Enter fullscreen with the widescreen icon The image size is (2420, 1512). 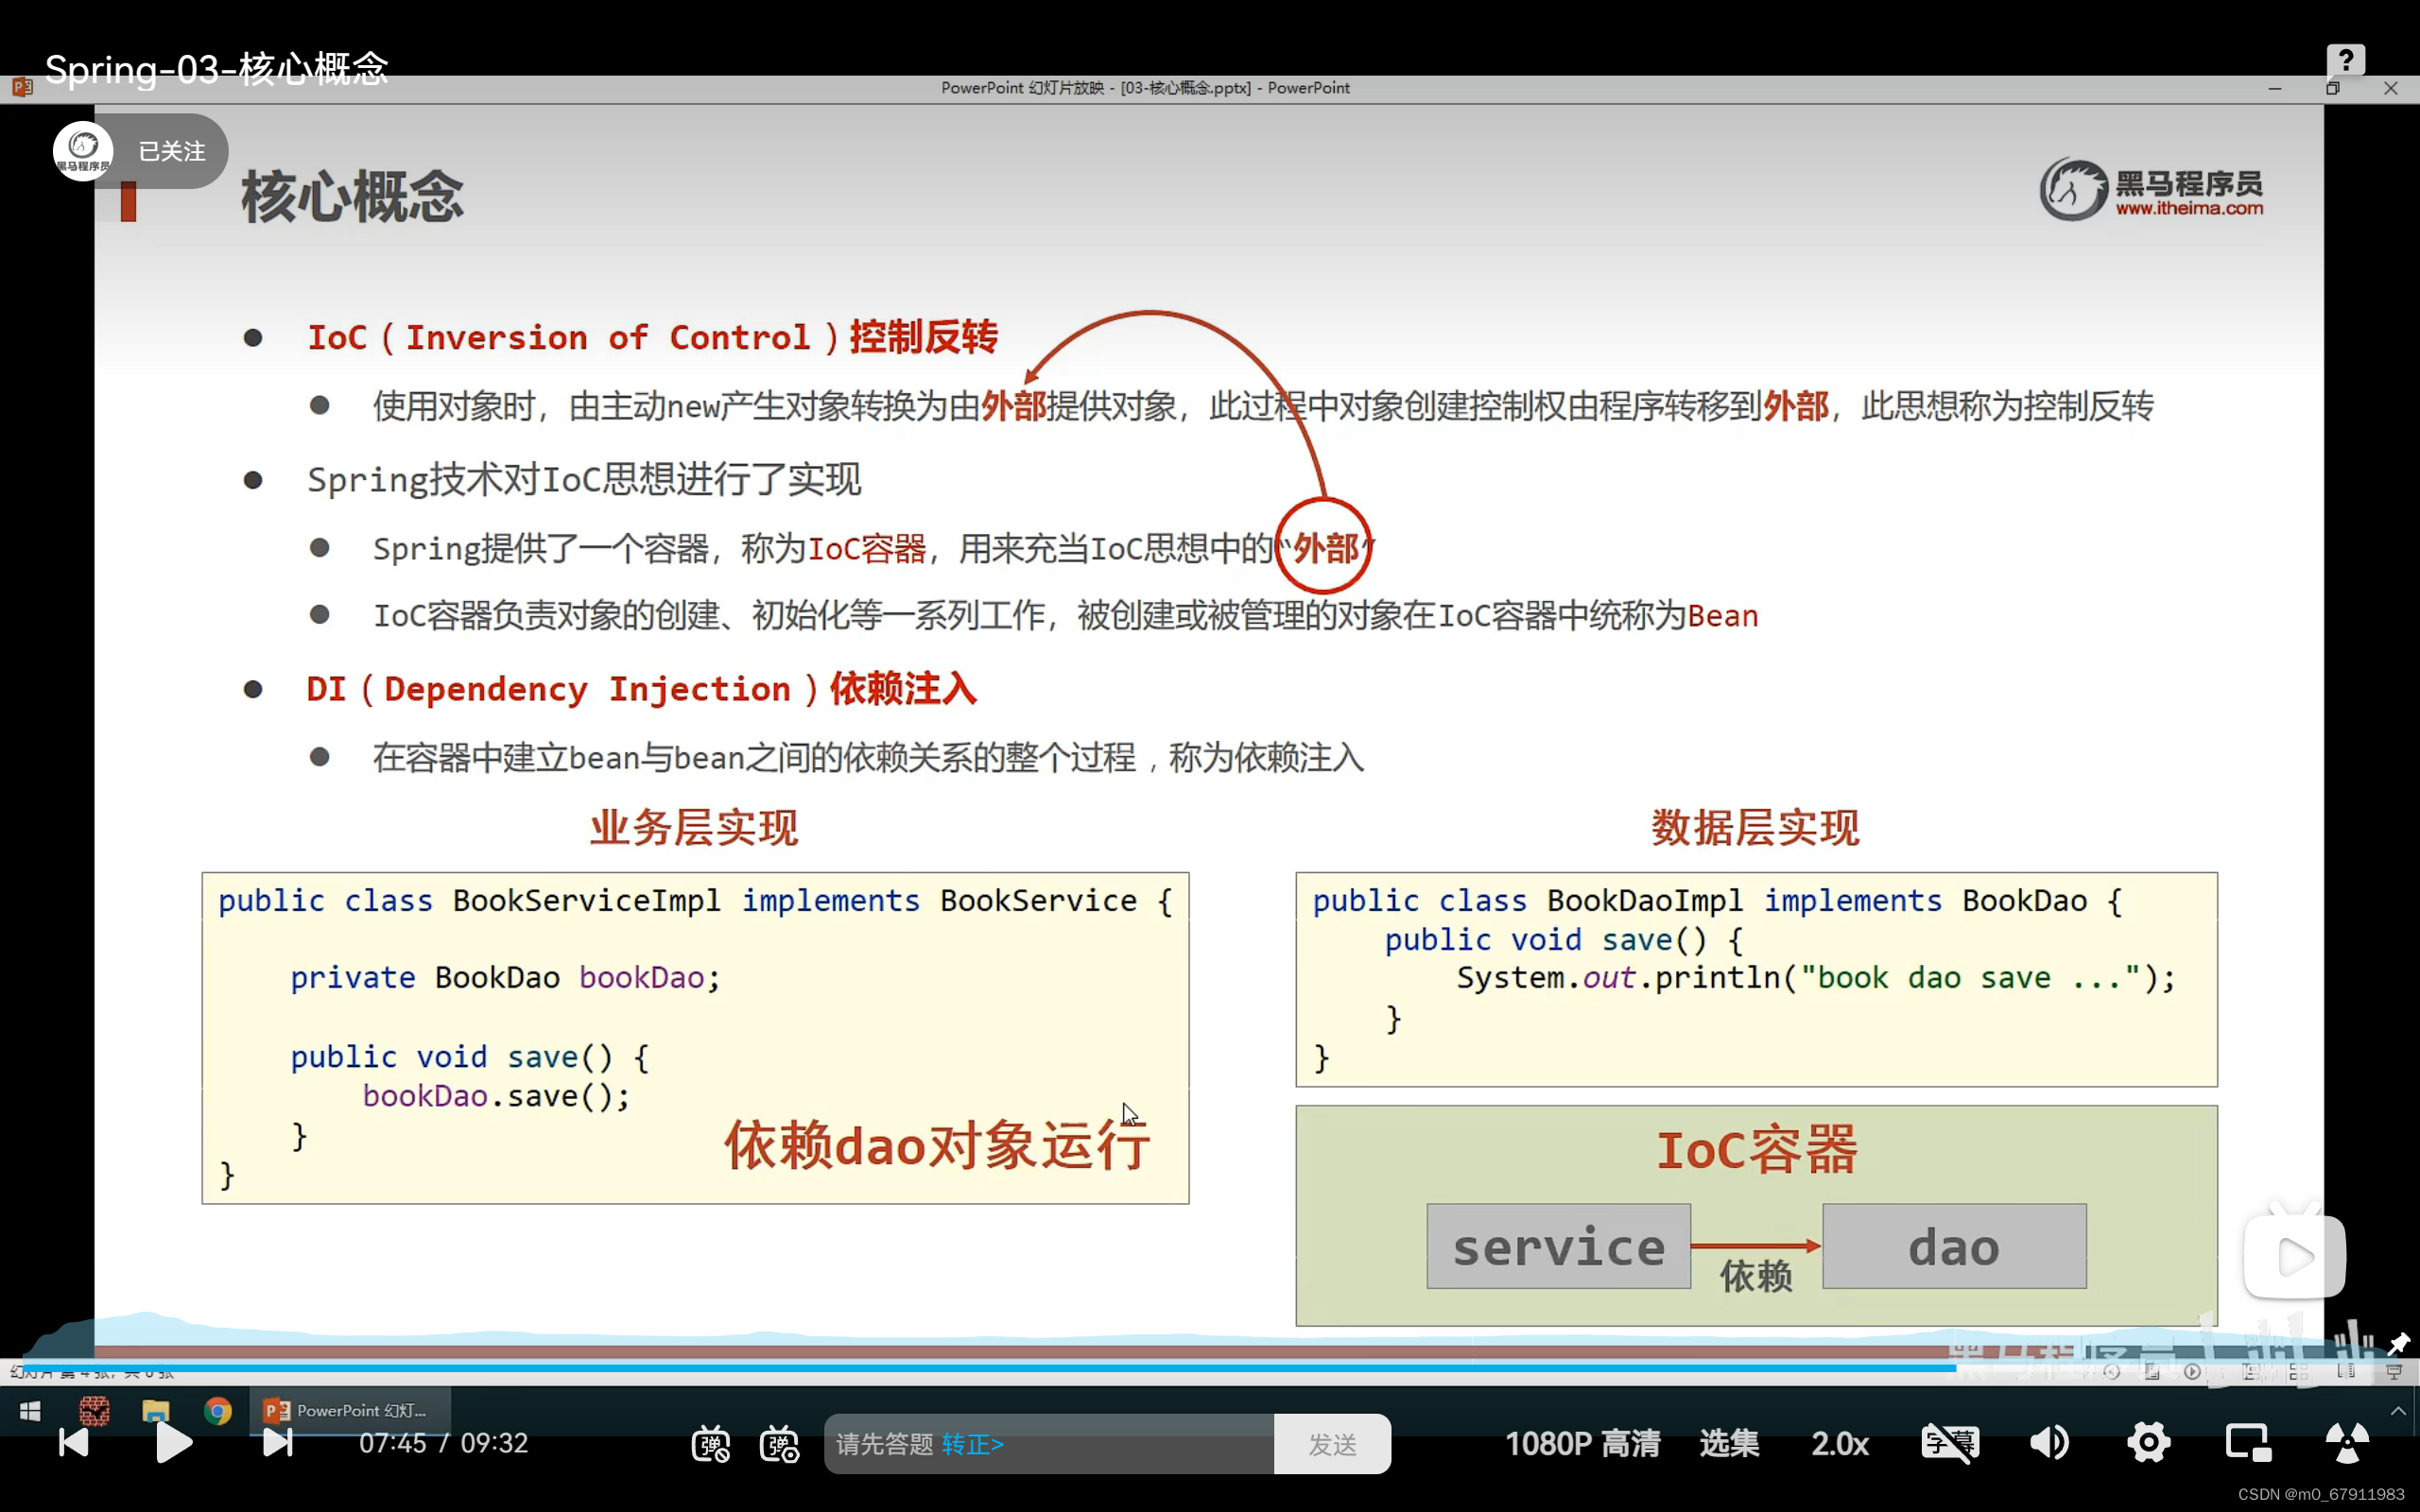click(x=2347, y=1442)
